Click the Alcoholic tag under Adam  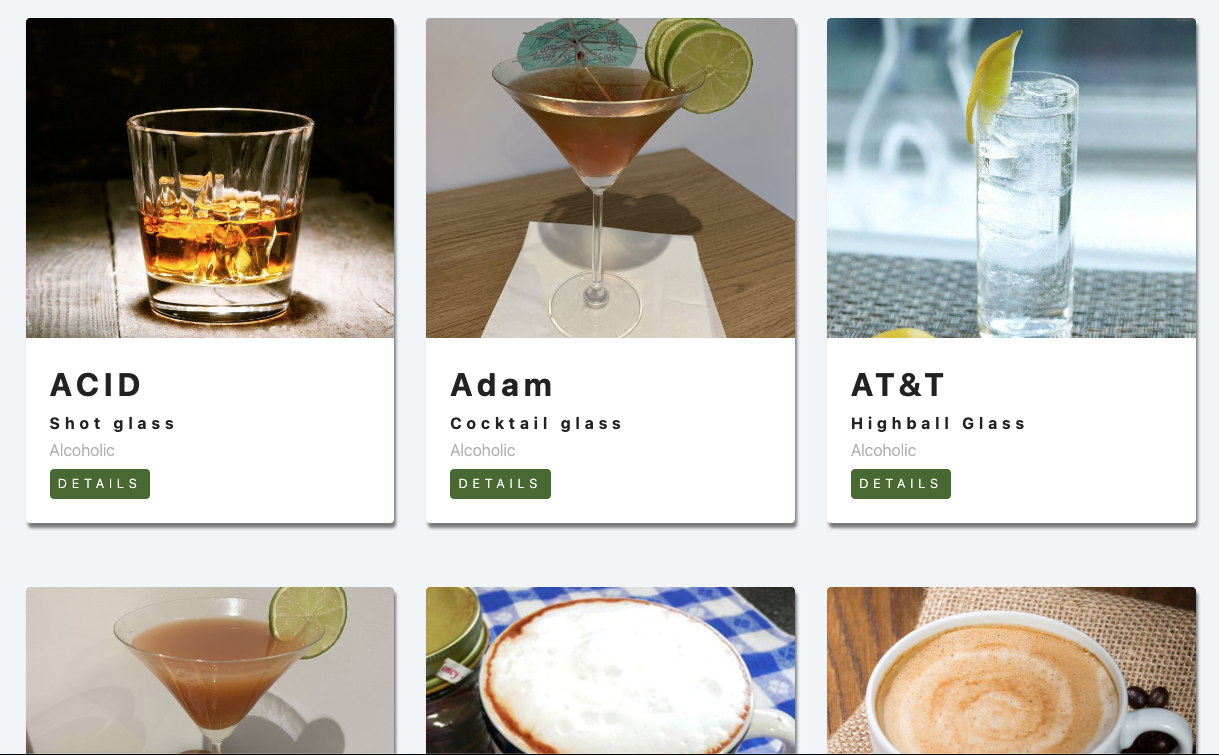(483, 450)
